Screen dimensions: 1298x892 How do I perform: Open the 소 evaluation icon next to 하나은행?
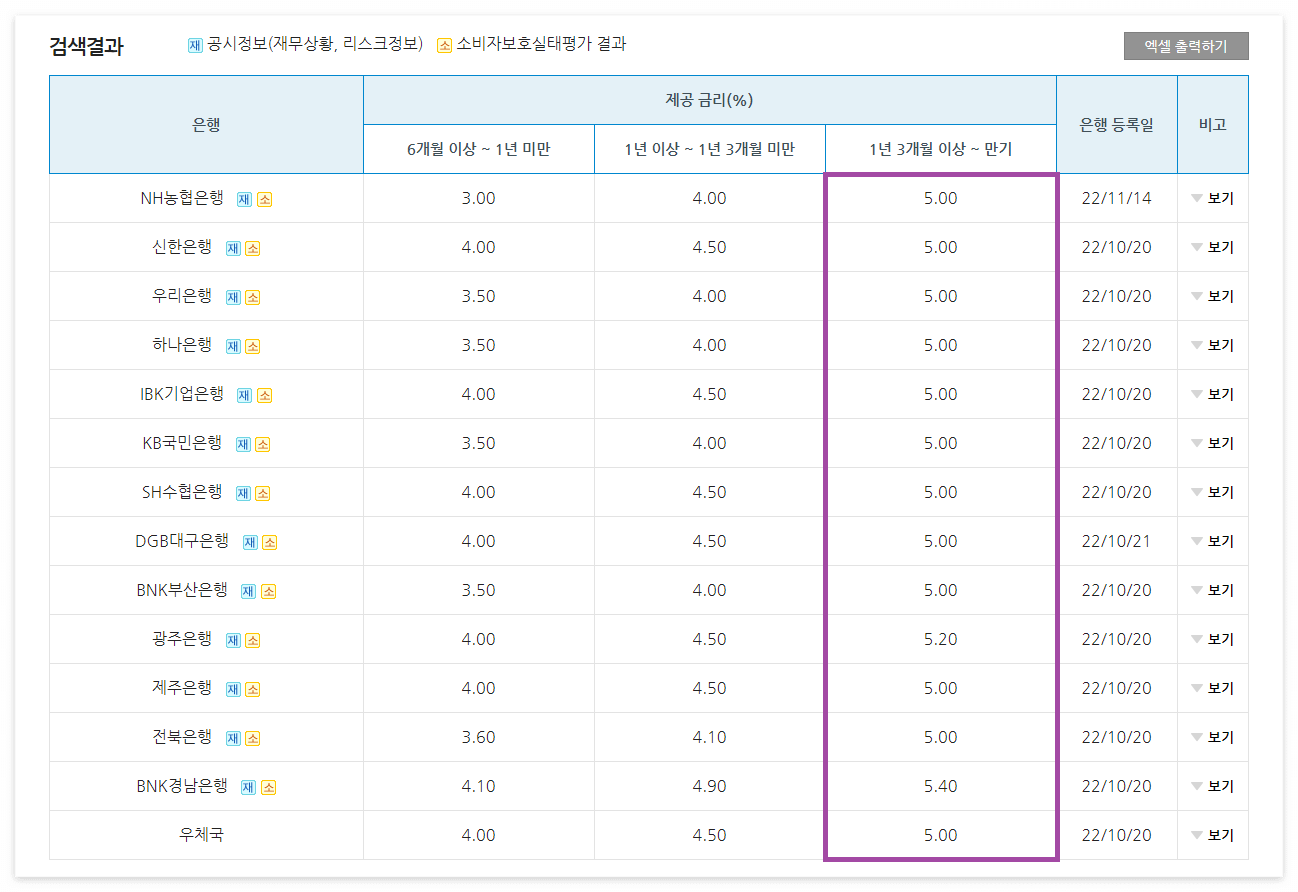pyautogui.click(x=253, y=345)
